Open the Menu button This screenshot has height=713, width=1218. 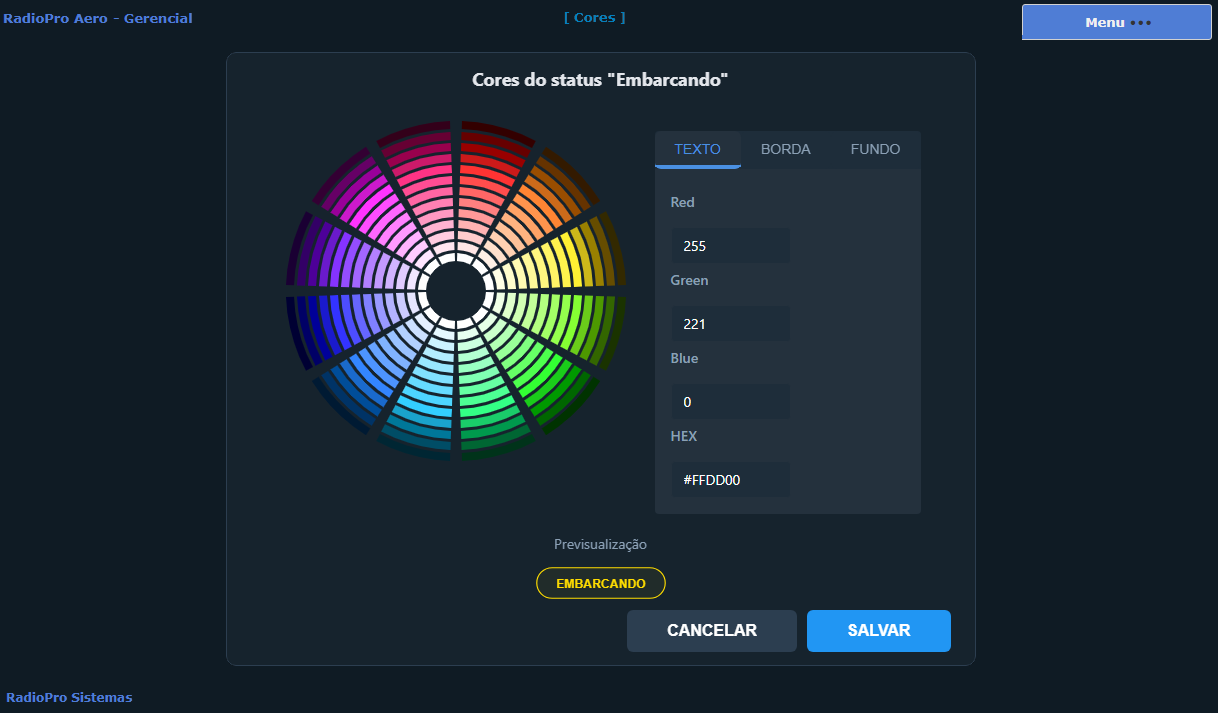(x=1116, y=22)
